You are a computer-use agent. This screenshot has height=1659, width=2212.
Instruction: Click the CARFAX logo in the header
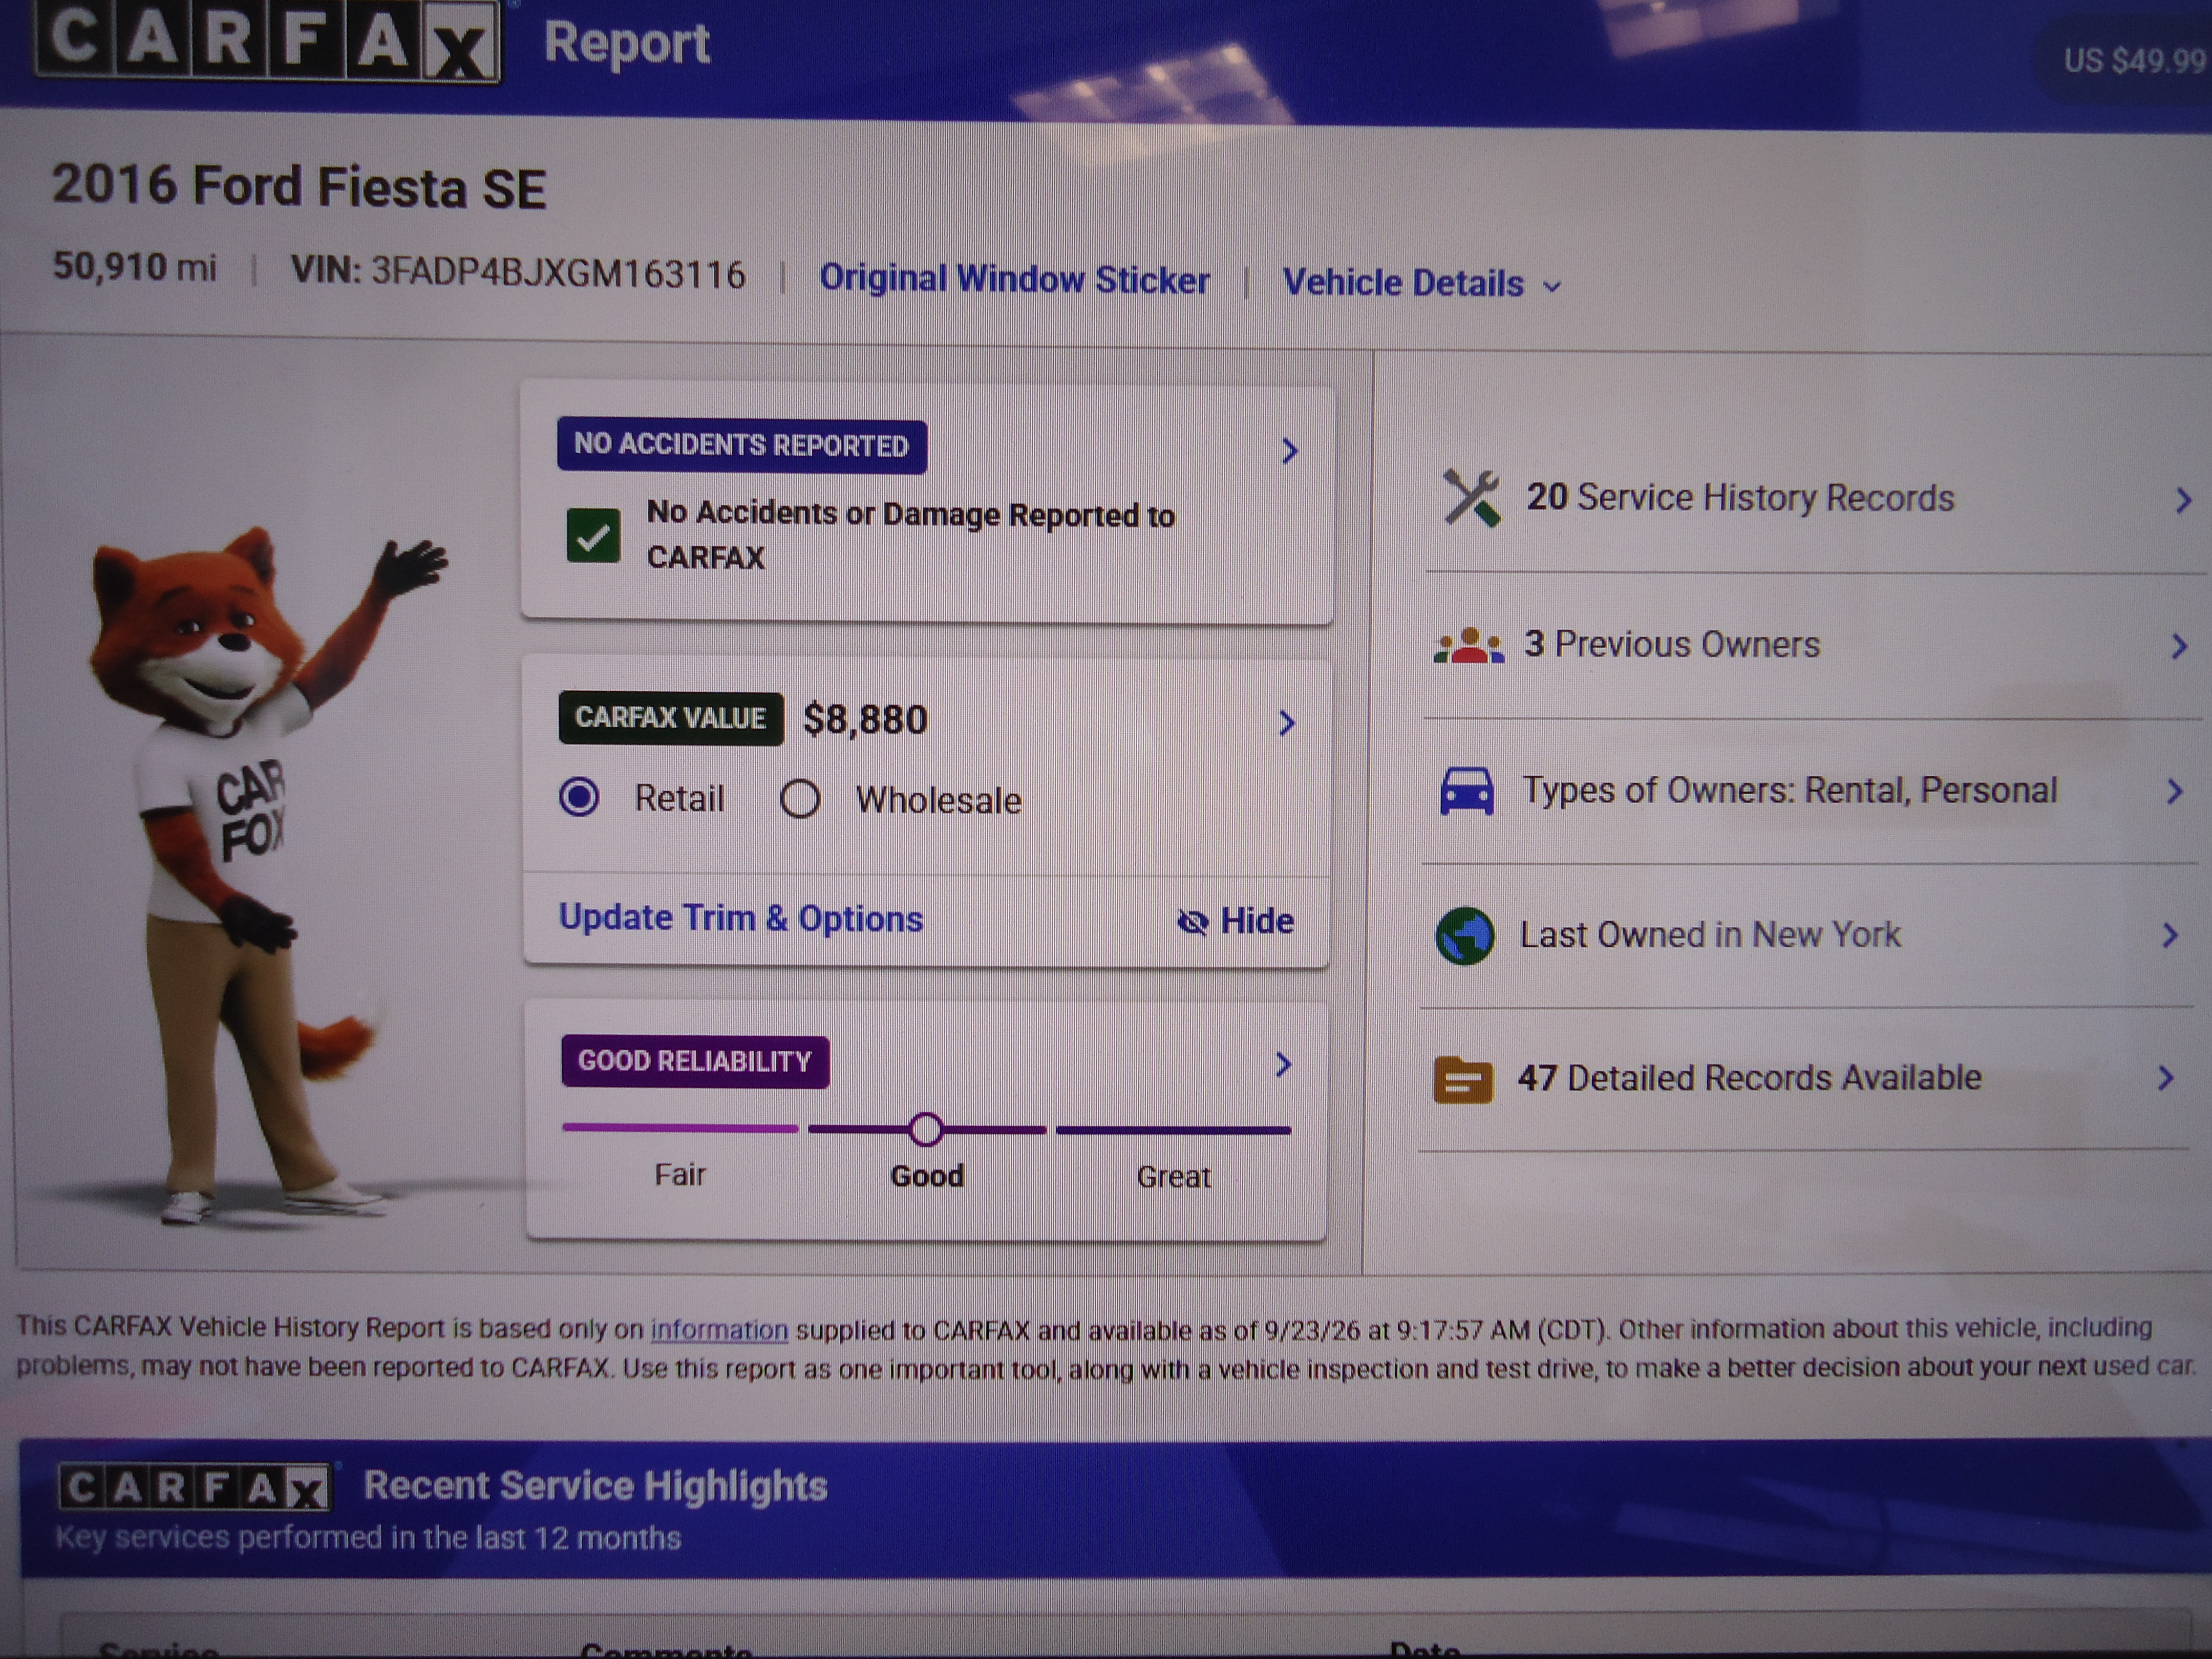(x=268, y=40)
